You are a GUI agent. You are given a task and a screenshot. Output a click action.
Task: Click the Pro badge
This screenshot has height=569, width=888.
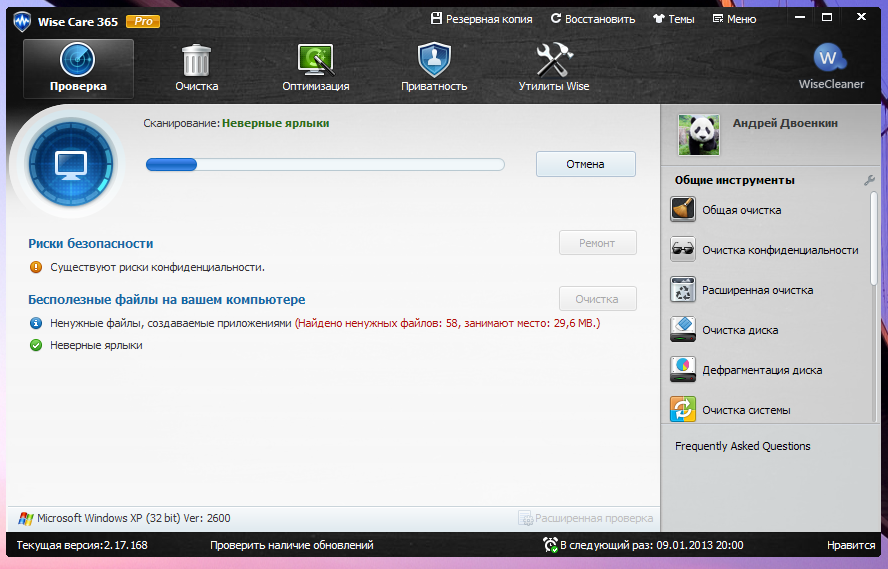[143, 22]
